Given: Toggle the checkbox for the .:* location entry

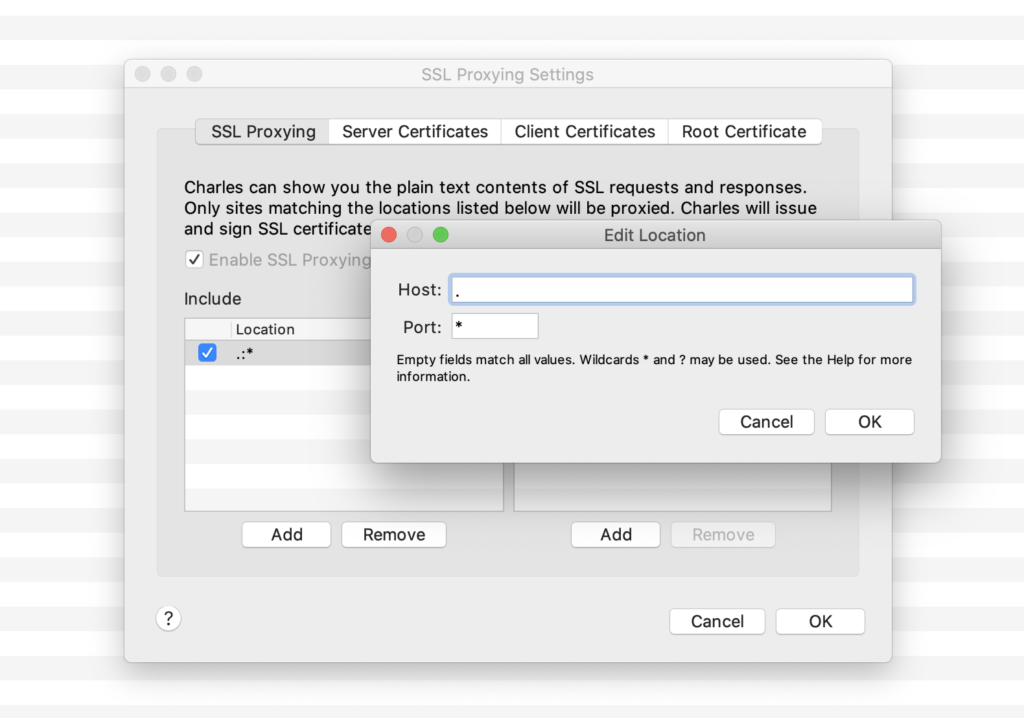Looking at the screenshot, I should click(207, 352).
